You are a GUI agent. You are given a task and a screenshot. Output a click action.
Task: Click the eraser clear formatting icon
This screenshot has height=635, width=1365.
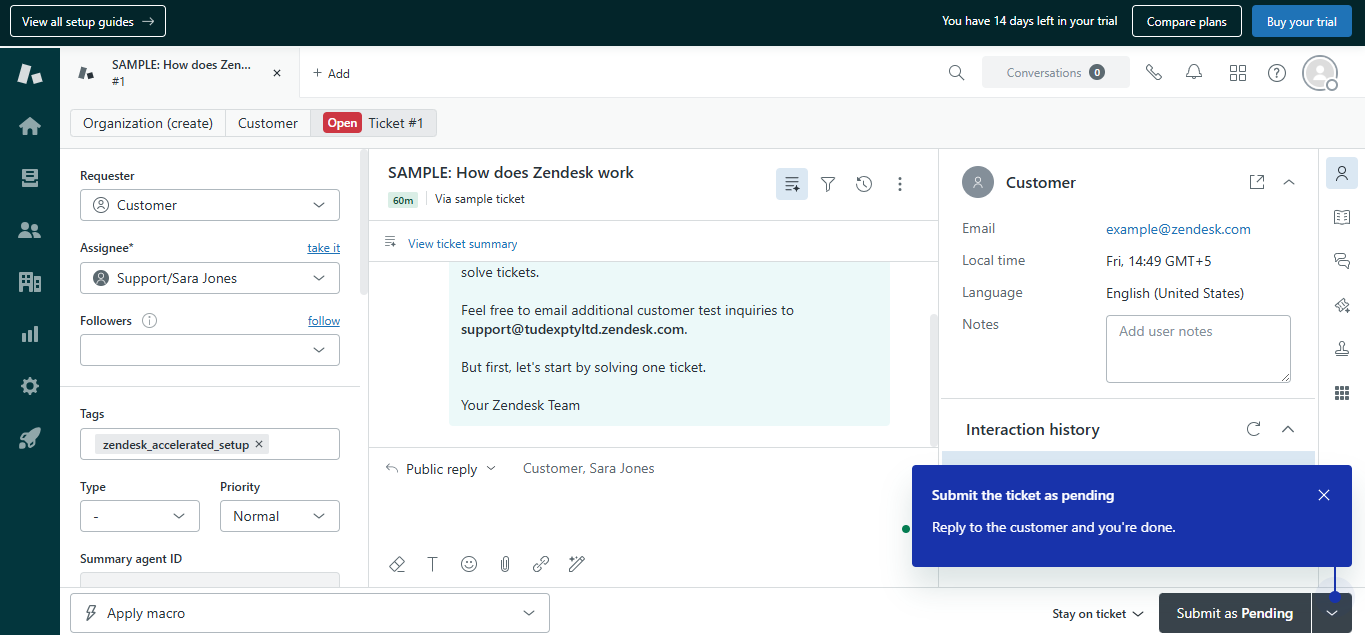(397, 564)
